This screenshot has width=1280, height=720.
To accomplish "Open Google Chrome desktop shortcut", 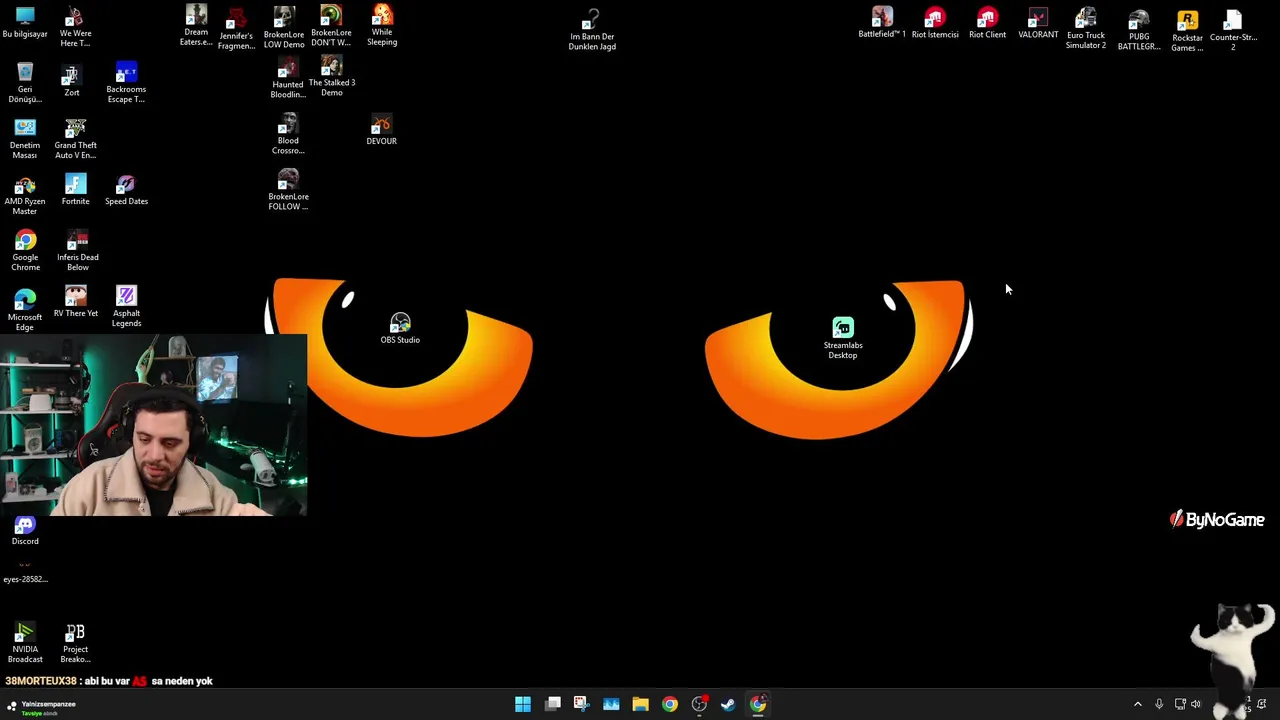I will tap(25, 250).
